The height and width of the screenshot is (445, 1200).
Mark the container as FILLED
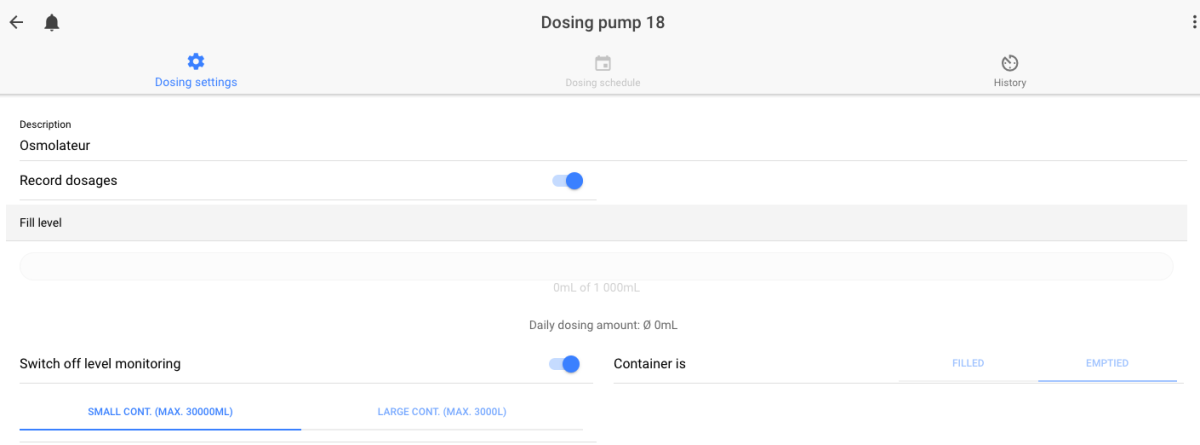tap(968, 363)
